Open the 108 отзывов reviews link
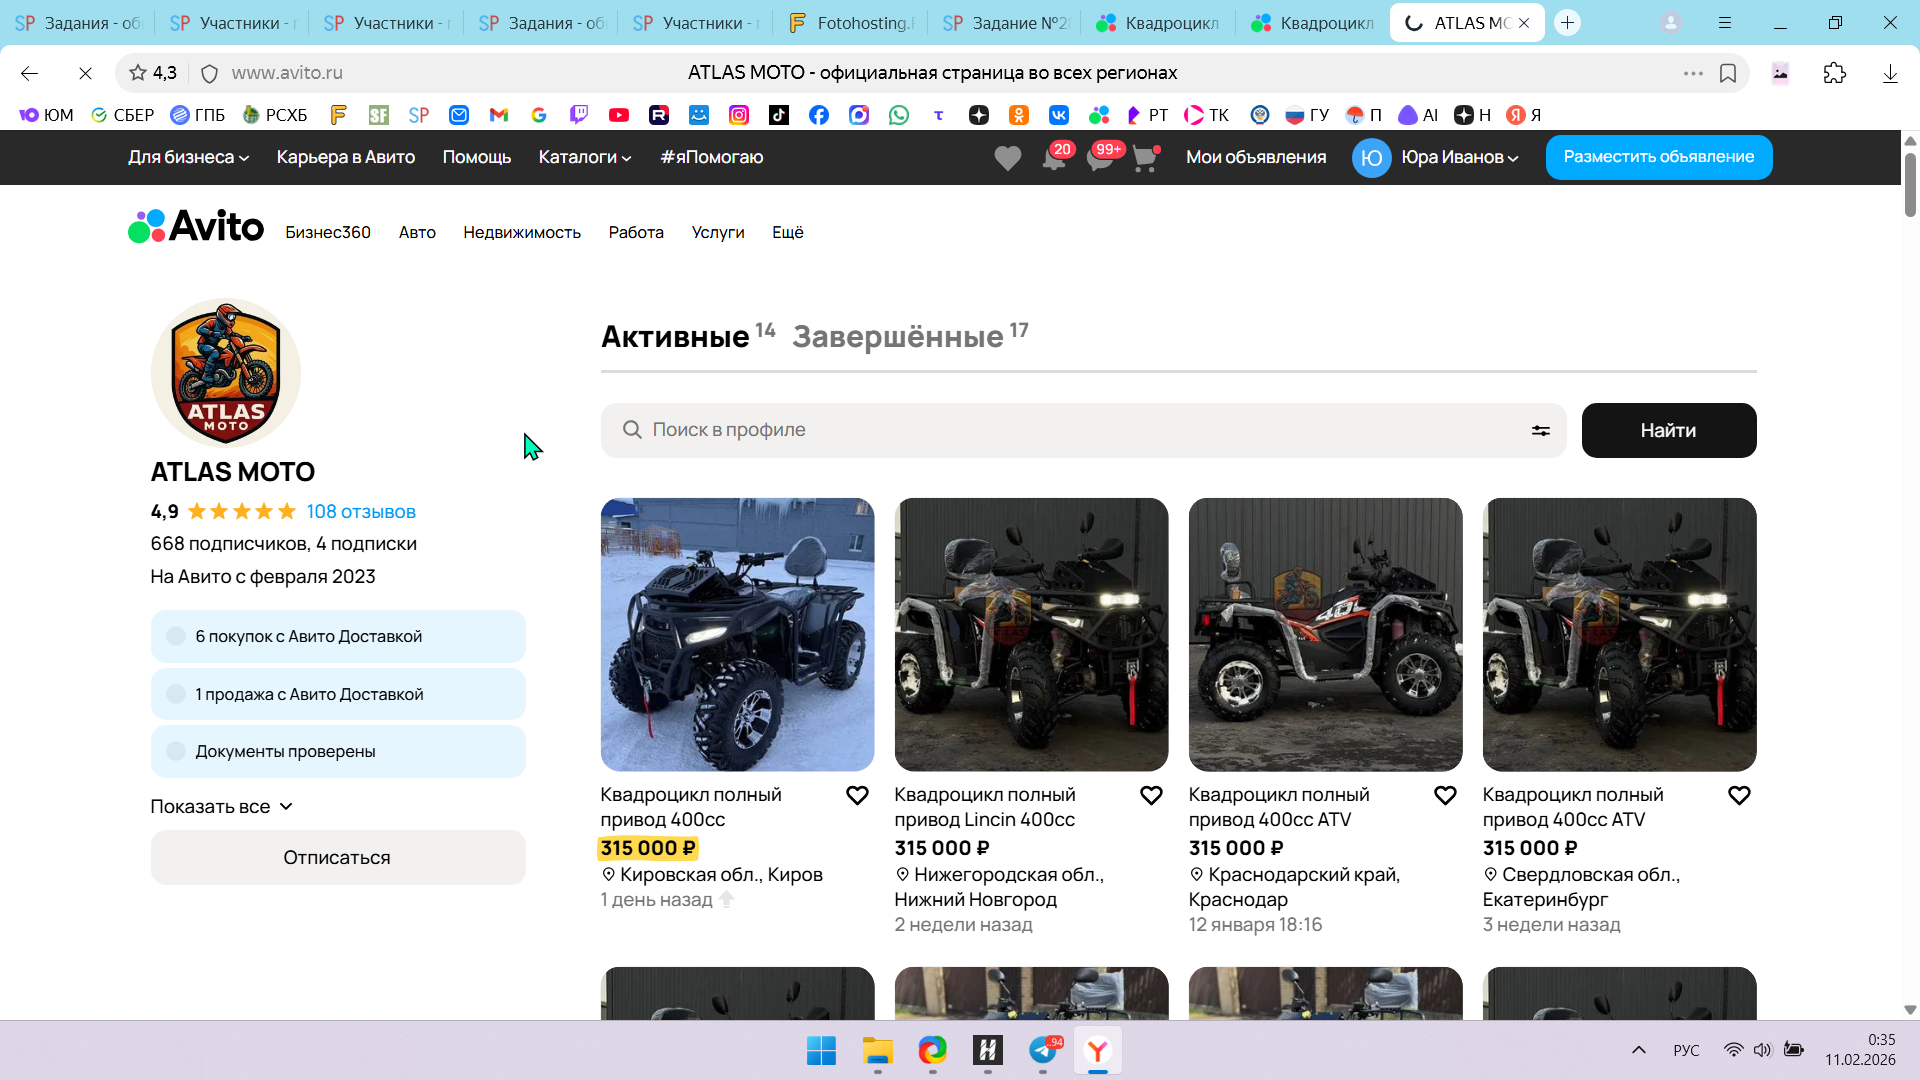 tap(360, 511)
